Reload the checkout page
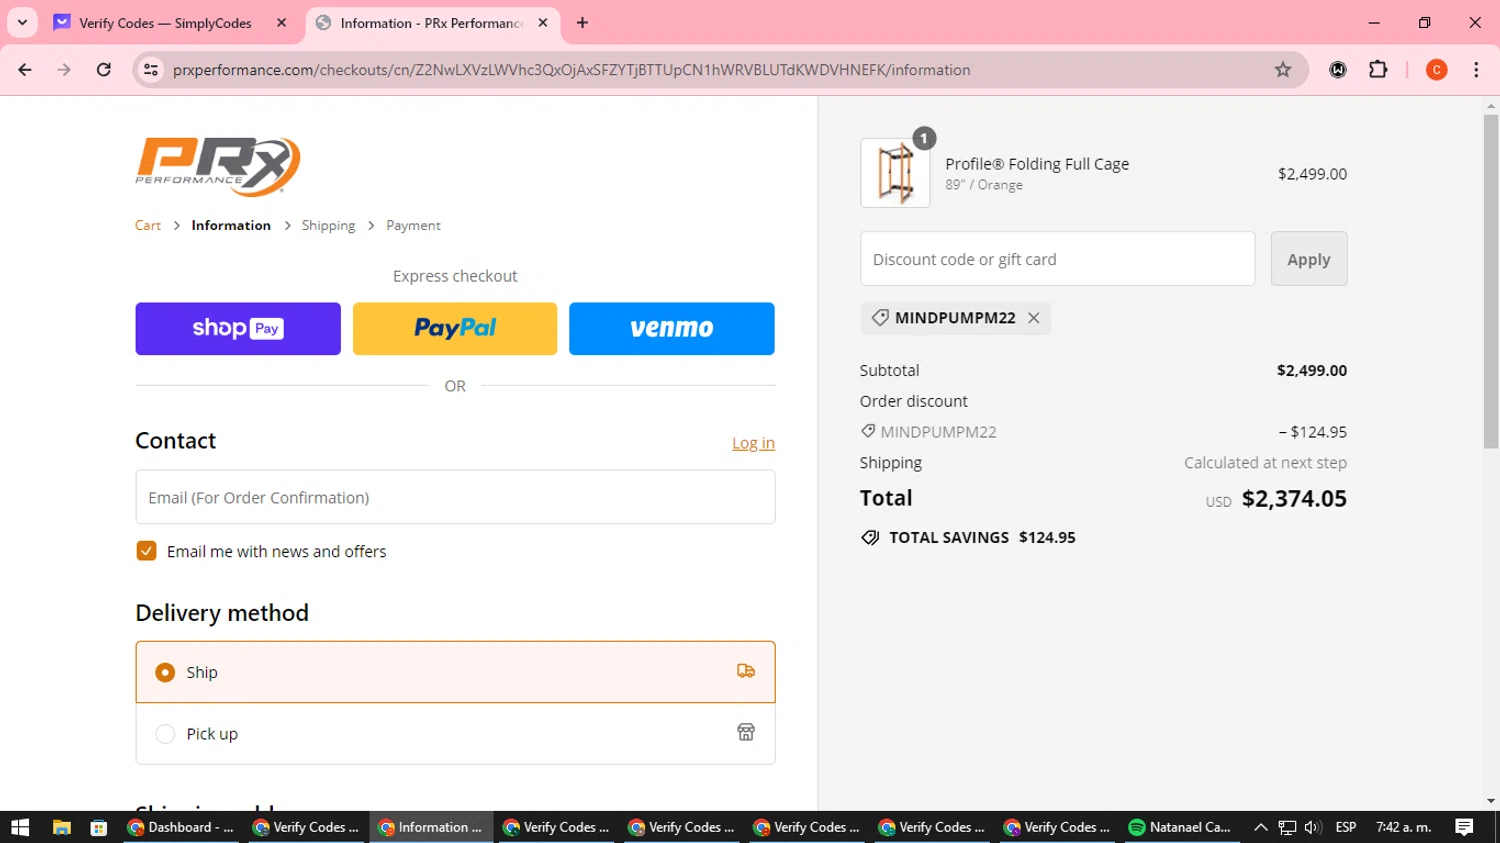This screenshot has width=1500, height=843. 104,70
